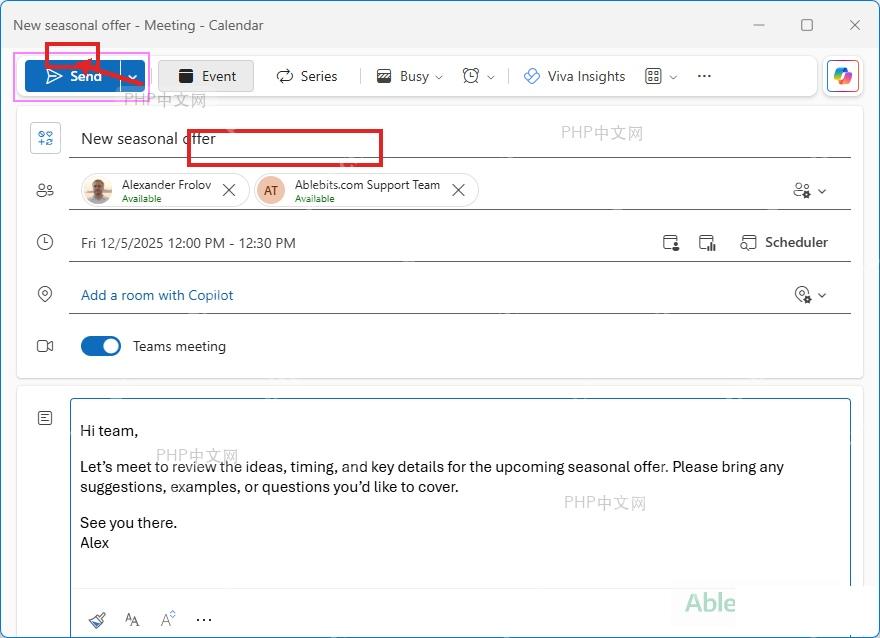
Task: Click the reminder alarm clock icon
Action: [x=471, y=76]
